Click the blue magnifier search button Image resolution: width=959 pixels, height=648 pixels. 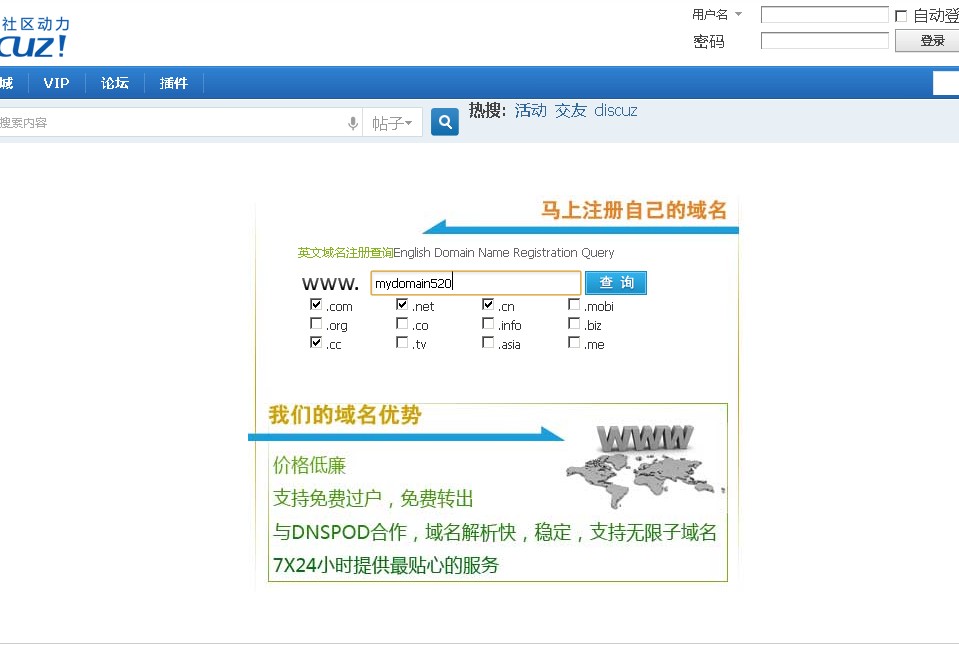click(445, 122)
